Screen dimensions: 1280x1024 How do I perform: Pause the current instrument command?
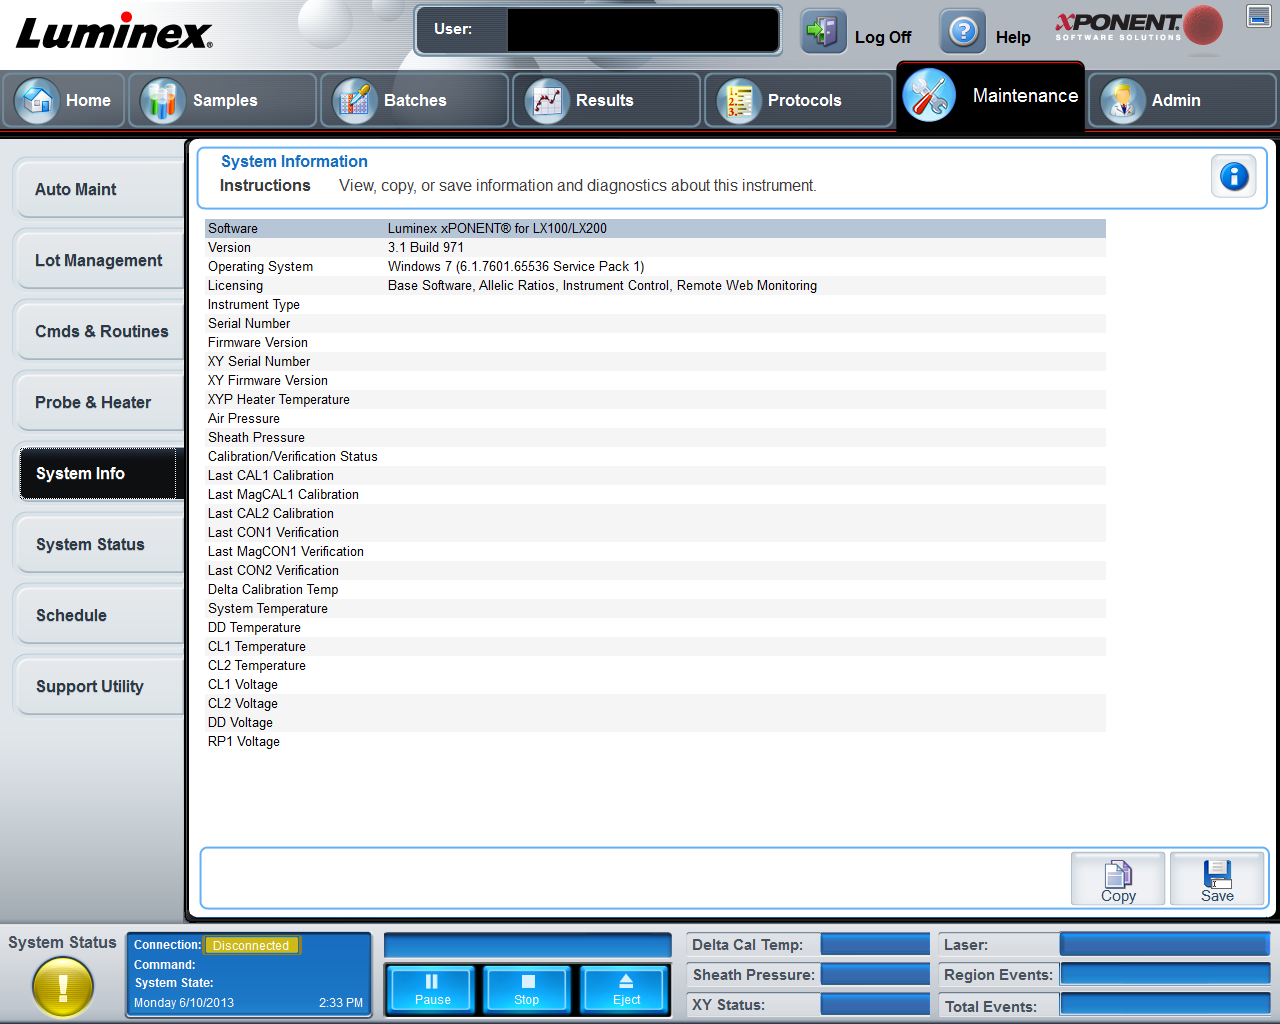click(430, 988)
